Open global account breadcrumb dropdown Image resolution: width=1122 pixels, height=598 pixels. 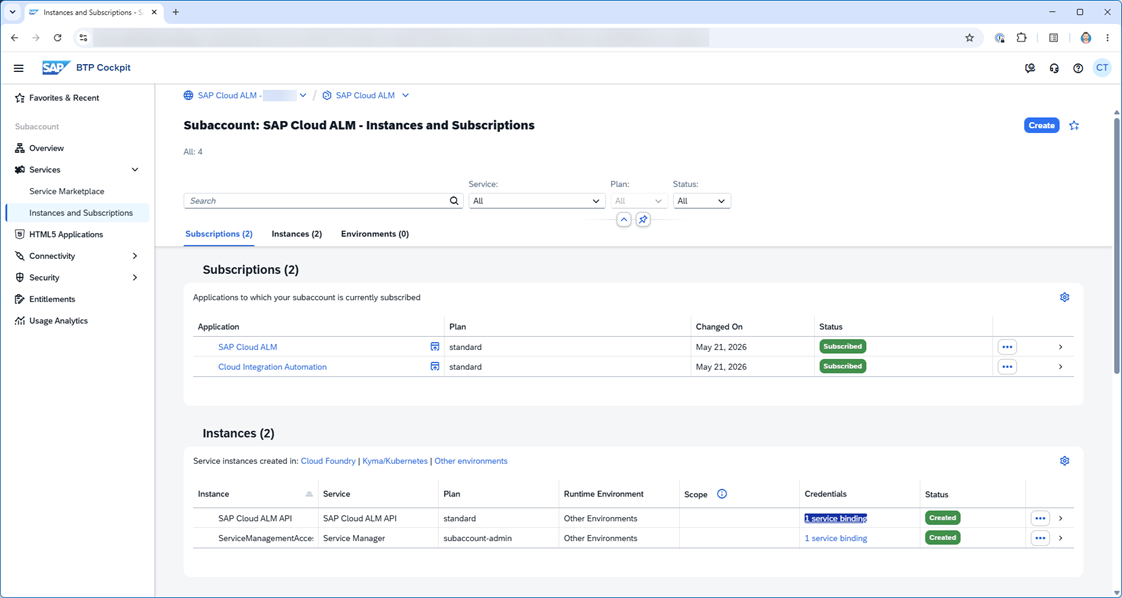click(303, 95)
